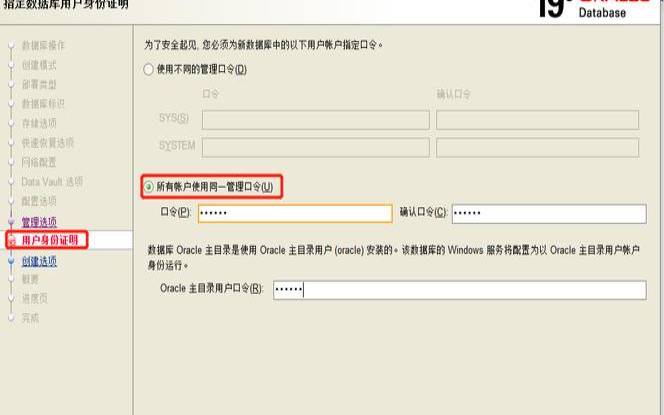Click the 创建模式 step in sidebar

(x=39, y=65)
